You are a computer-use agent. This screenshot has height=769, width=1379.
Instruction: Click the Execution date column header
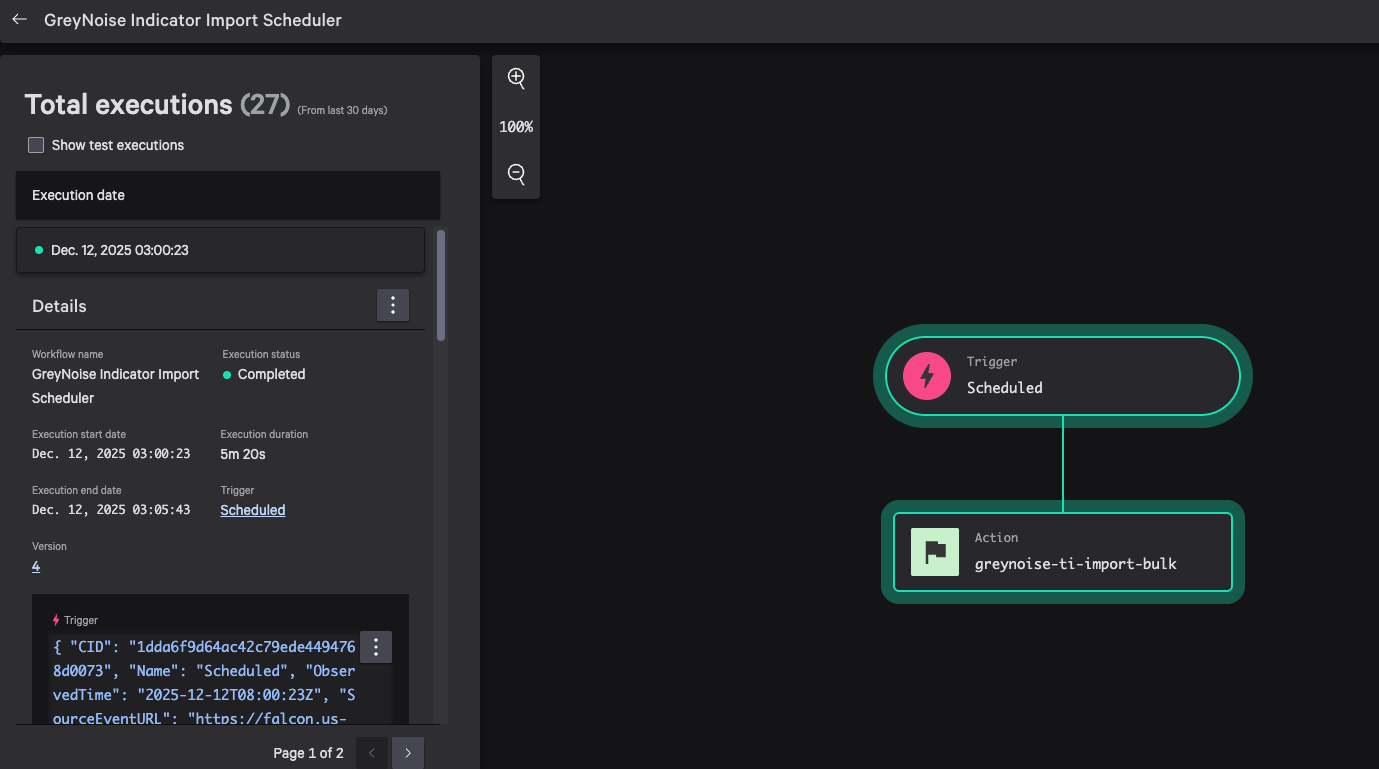click(x=78, y=195)
